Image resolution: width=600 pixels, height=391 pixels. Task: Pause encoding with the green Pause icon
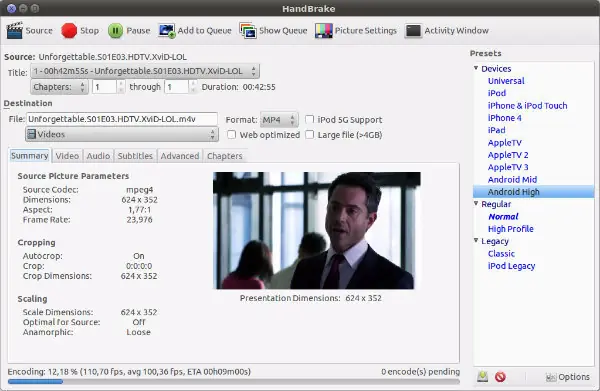click(x=115, y=31)
